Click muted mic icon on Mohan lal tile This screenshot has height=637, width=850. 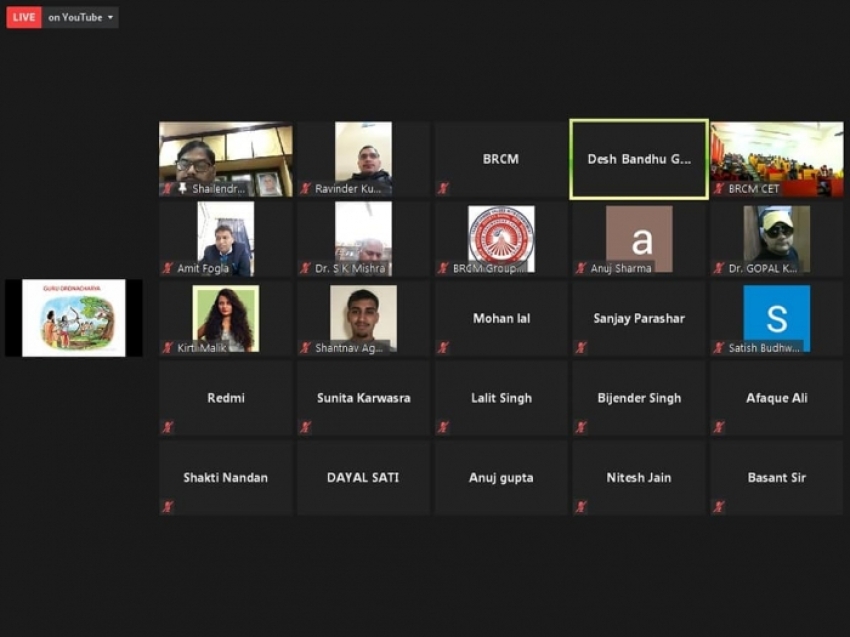click(x=443, y=348)
